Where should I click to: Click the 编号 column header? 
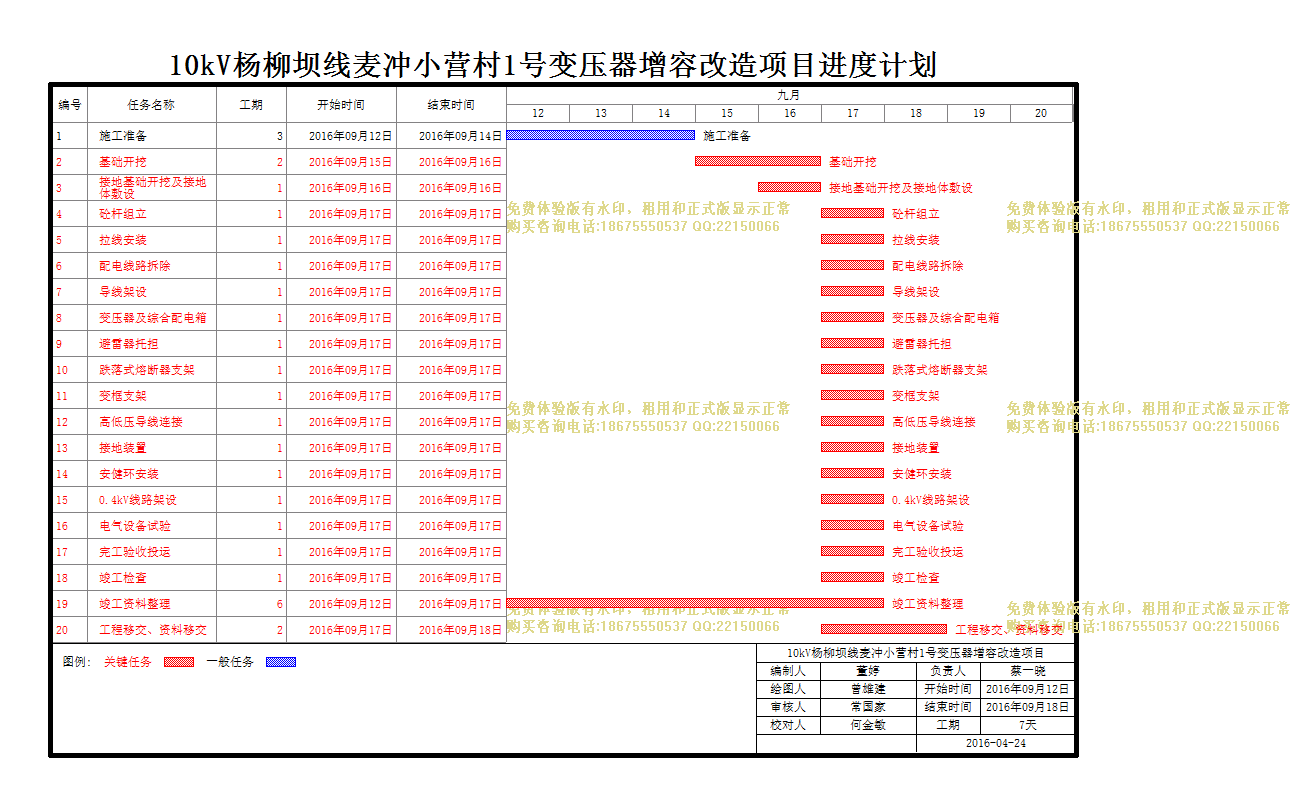click(x=70, y=104)
